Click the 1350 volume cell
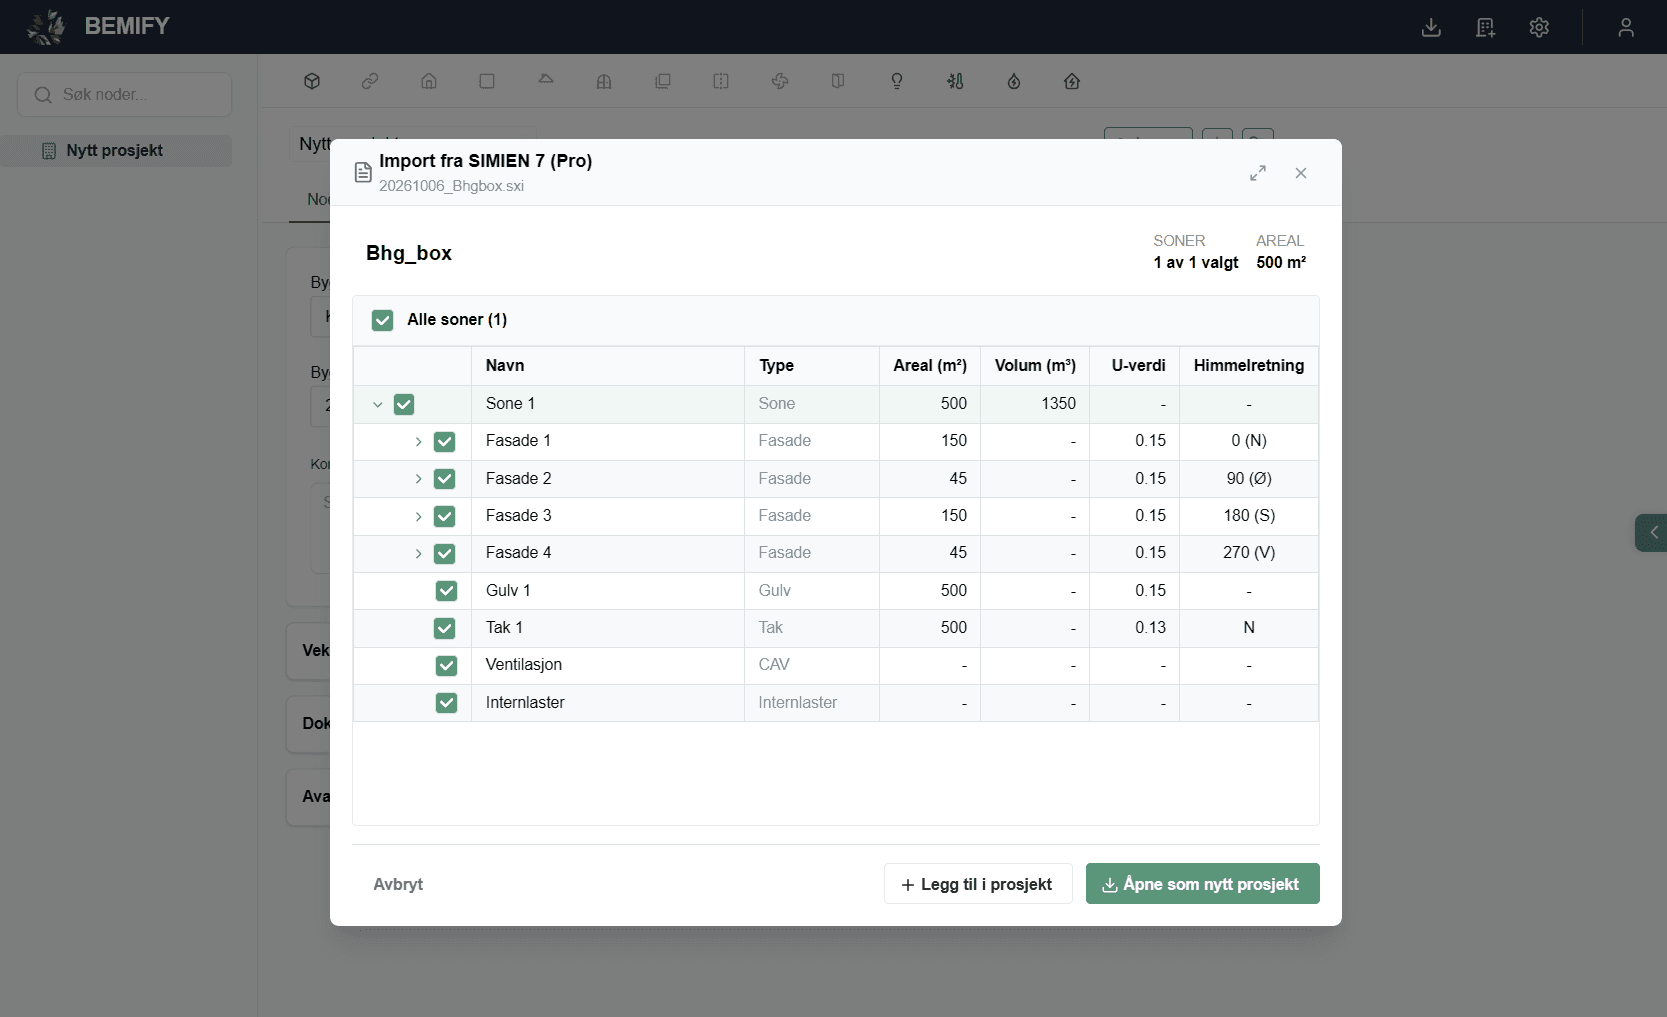The height and width of the screenshot is (1017, 1667). (1035, 404)
